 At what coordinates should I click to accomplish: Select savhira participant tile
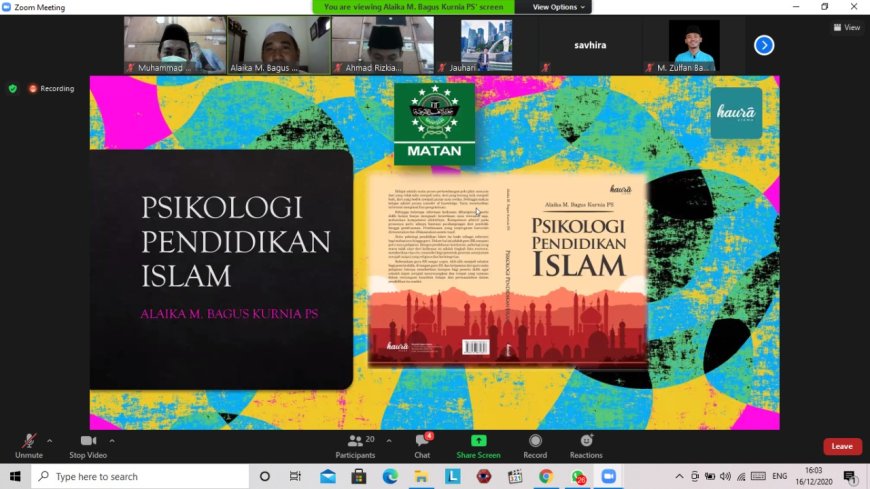coord(590,45)
